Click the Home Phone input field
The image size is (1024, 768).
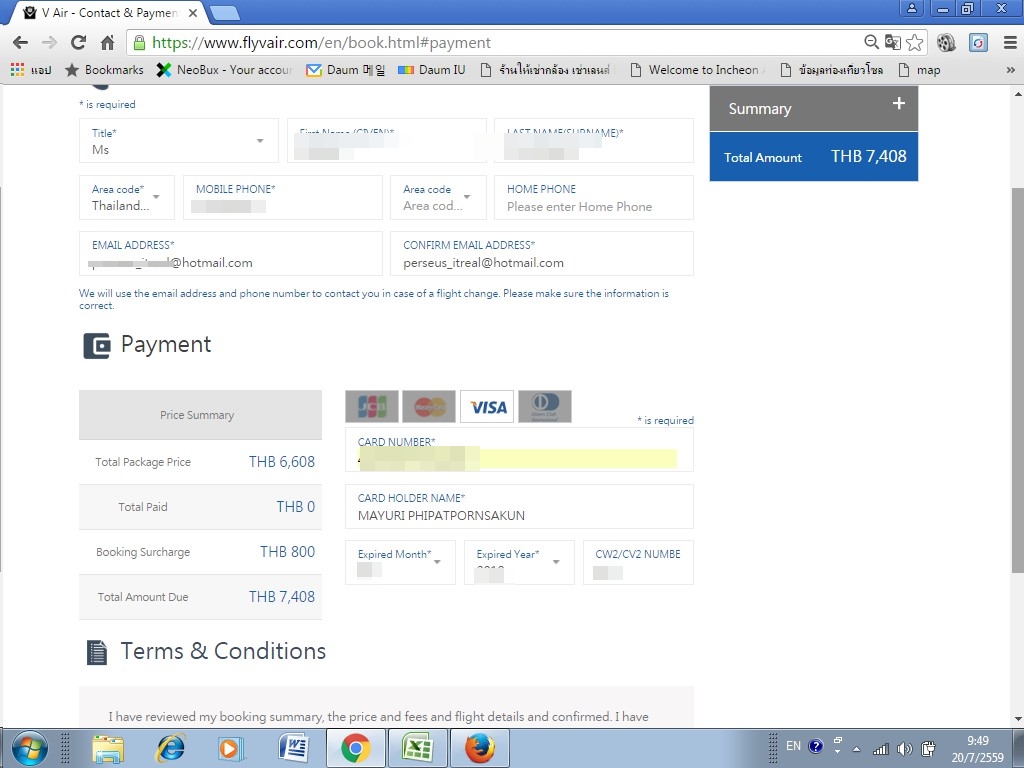pos(594,197)
